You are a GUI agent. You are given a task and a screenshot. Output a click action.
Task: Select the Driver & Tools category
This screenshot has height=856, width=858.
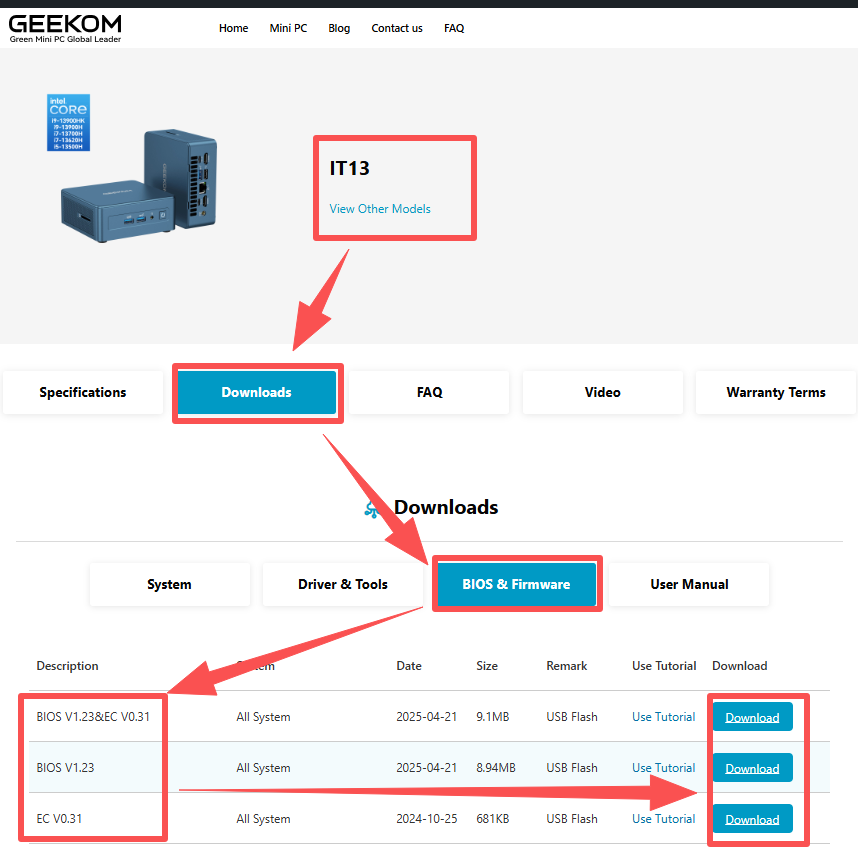click(343, 584)
